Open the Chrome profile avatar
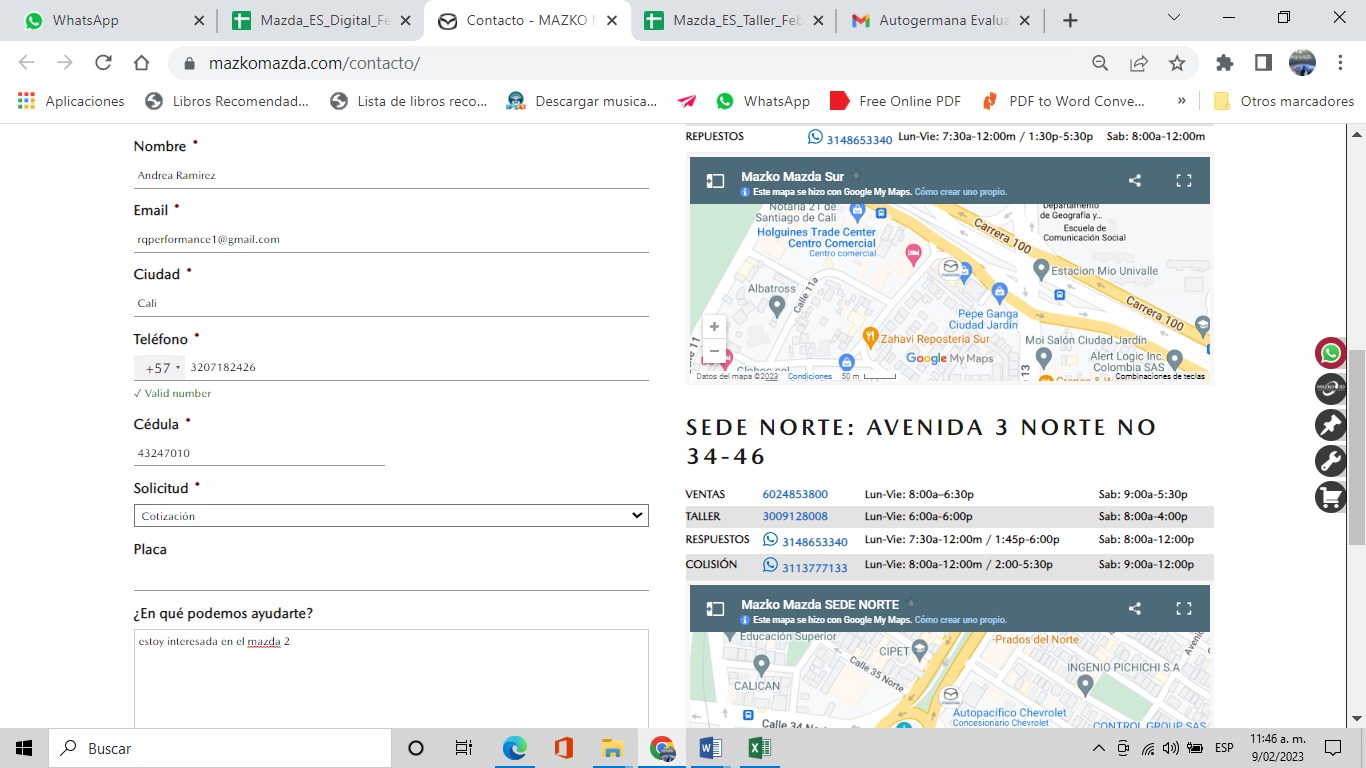This screenshot has width=1366, height=768. [x=1302, y=63]
